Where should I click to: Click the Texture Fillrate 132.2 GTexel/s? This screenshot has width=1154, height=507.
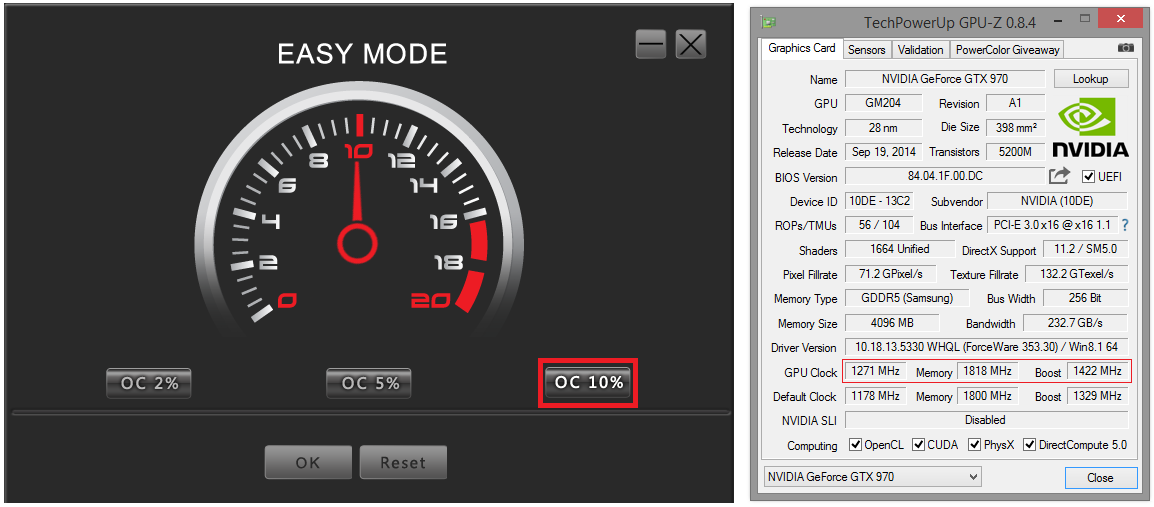click(1076, 274)
